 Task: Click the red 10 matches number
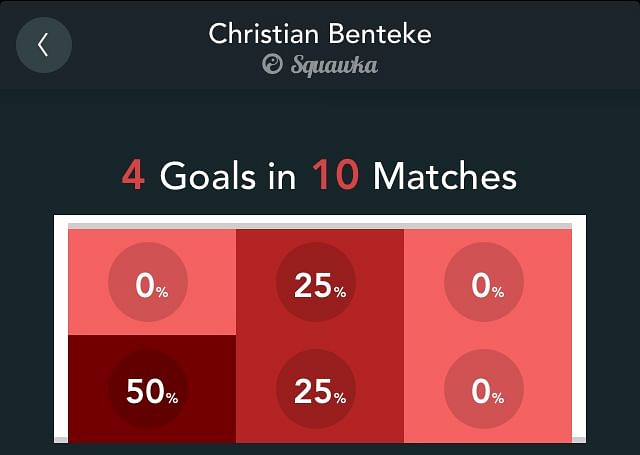pyautogui.click(x=336, y=175)
